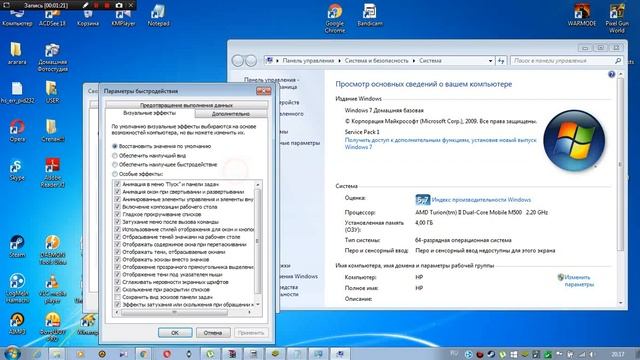Click 'Система и безопасность' in breadcrumb
This screenshot has width=640, height=360.
tap(376, 61)
